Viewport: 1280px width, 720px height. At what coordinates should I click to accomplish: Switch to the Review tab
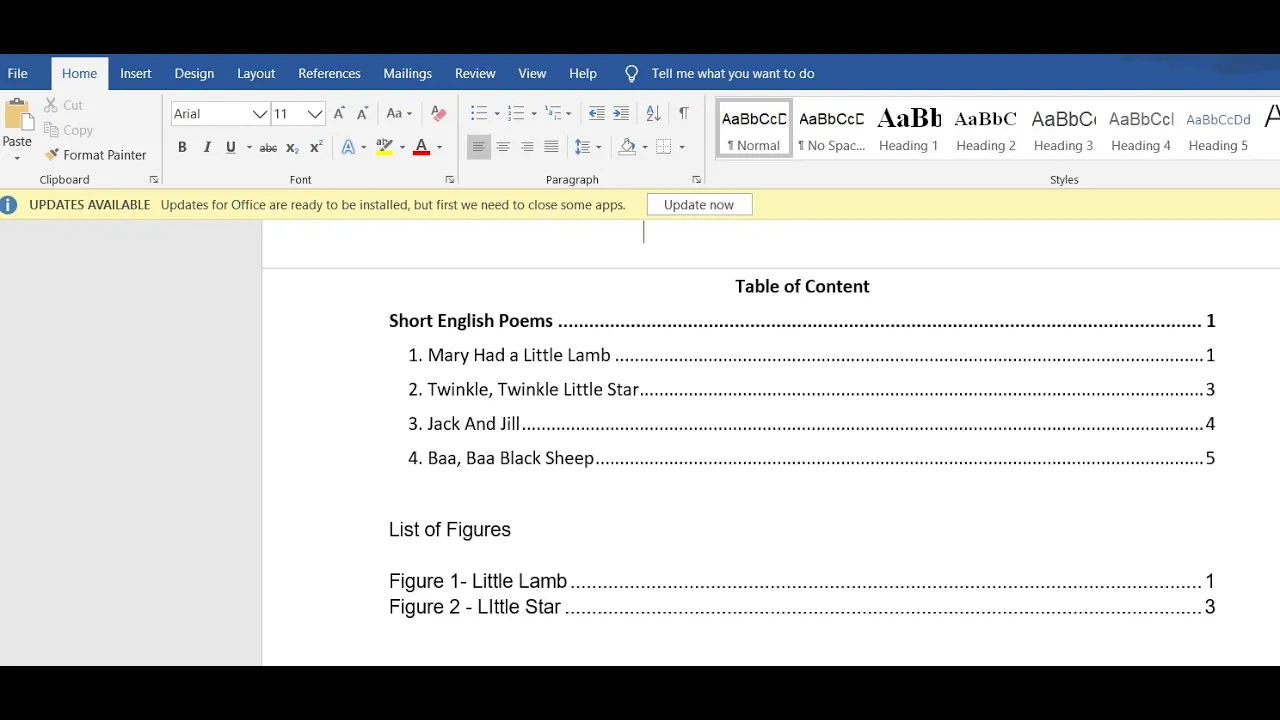tap(475, 73)
